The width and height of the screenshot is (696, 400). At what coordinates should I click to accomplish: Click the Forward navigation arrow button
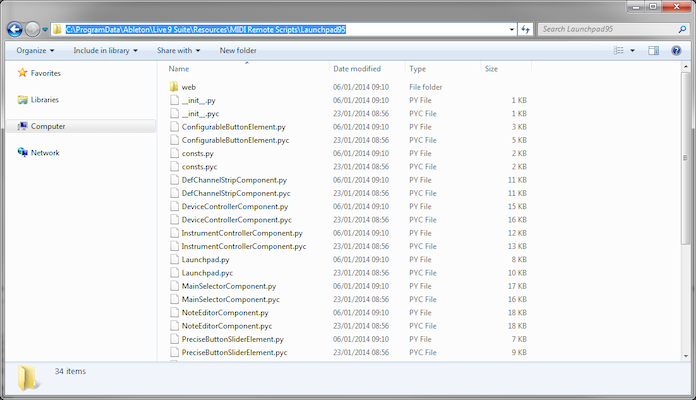pyautogui.click(x=34, y=29)
